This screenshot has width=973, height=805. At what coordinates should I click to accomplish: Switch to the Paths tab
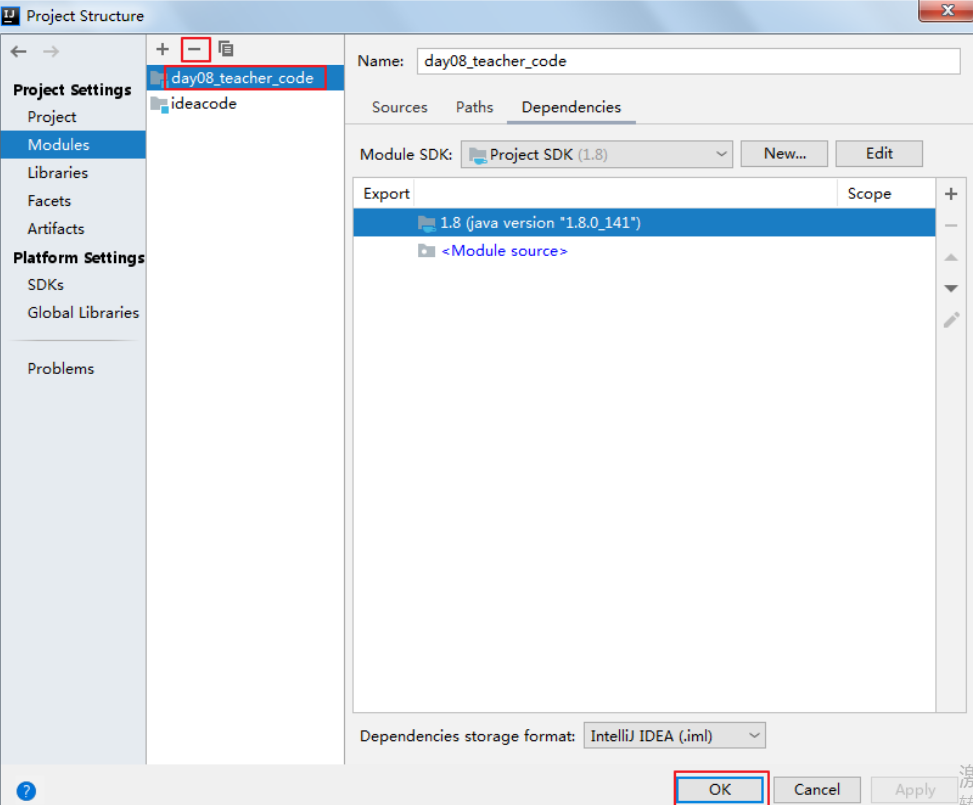[475, 107]
